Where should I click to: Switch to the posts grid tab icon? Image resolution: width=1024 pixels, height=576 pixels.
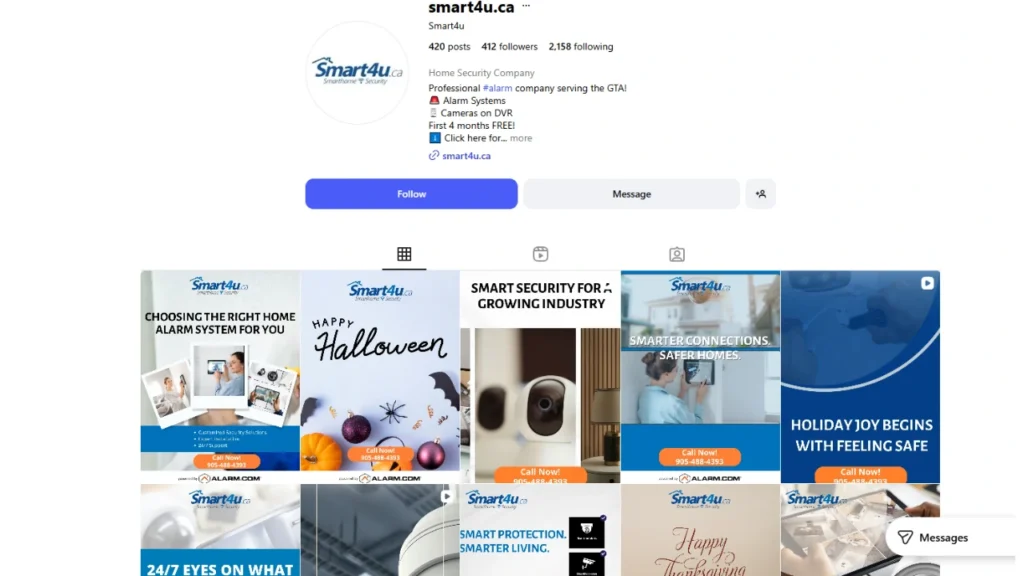click(x=404, y=254)
